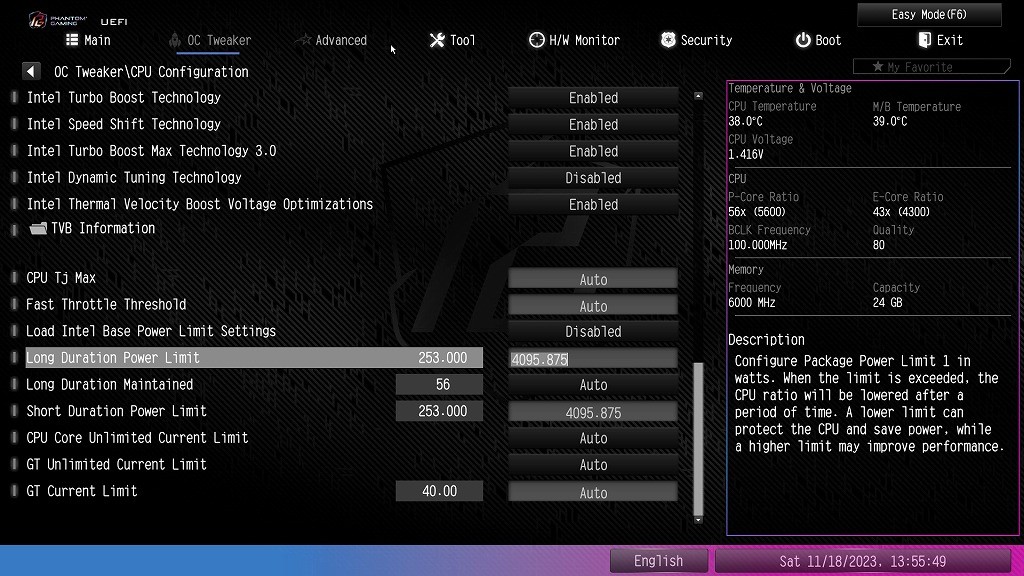
Task: Click the TVB Information folder icon
Action: click(x=38, y=228)
